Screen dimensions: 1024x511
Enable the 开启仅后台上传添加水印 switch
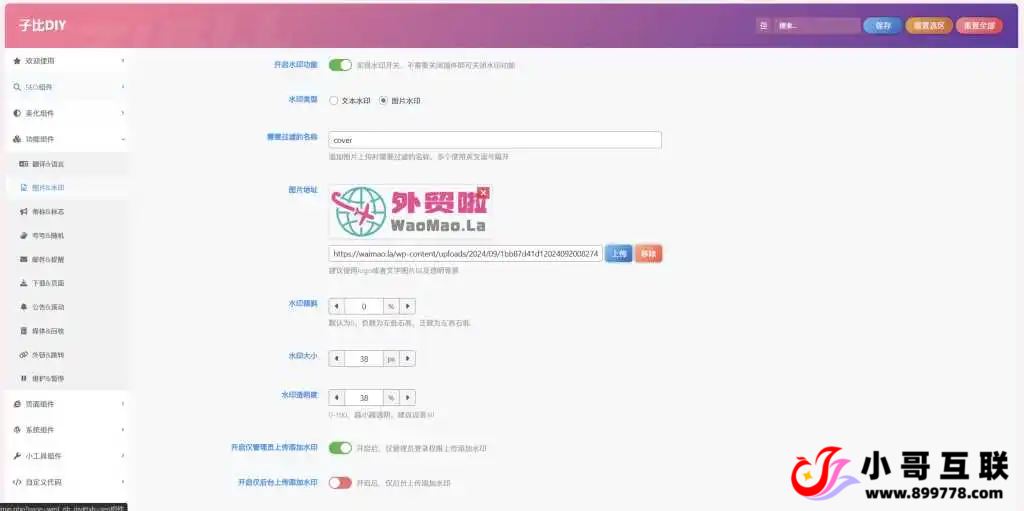point(340,482)
